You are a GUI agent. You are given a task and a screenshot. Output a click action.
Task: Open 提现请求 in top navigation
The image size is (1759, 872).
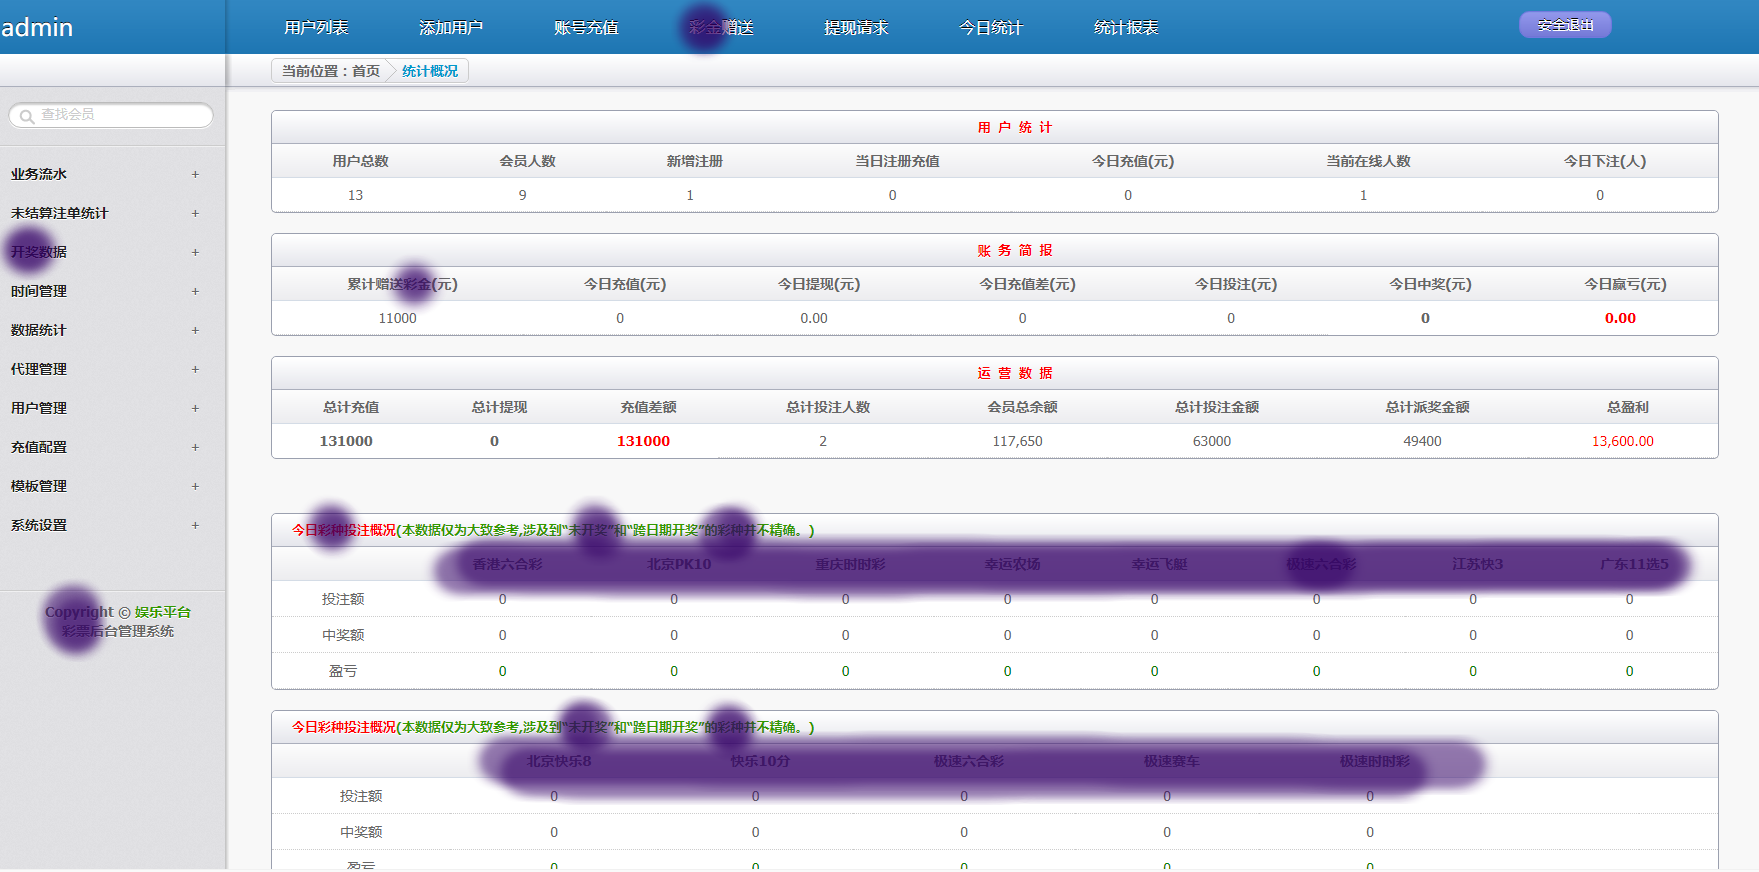(x=856, y=28)
